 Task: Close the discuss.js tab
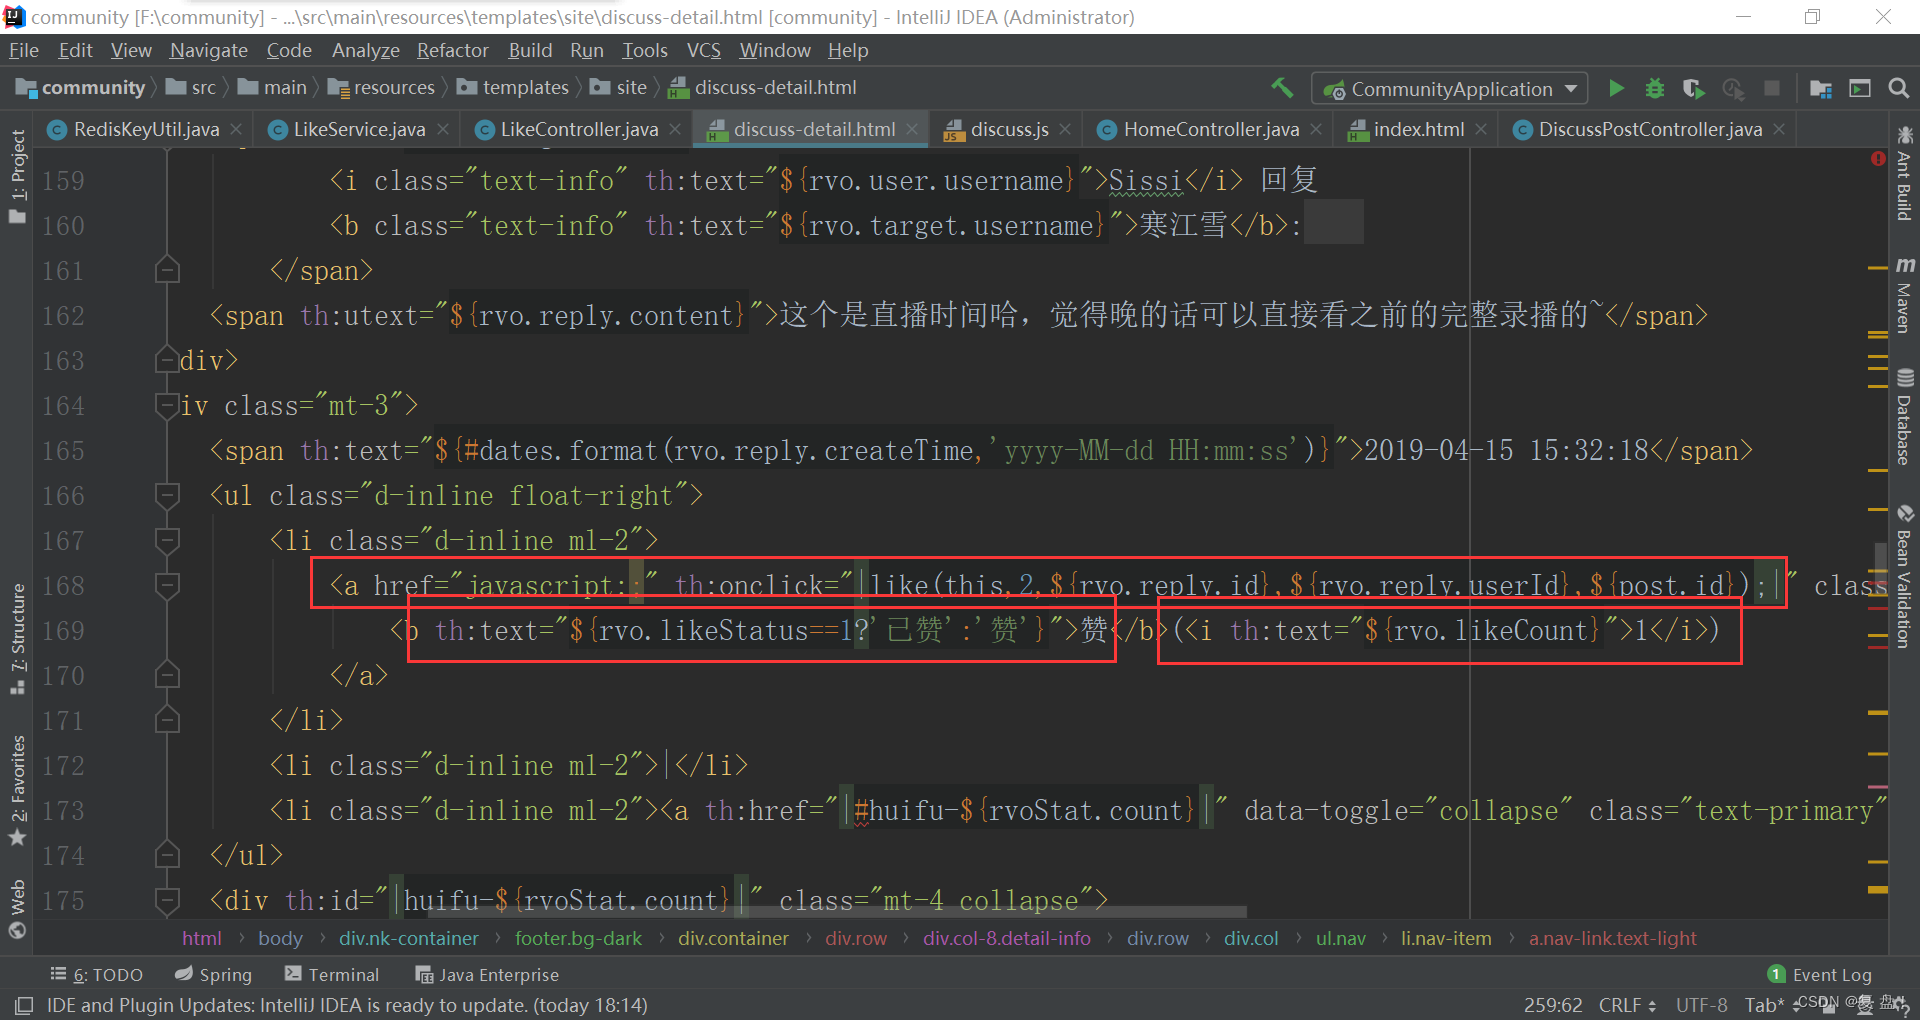click(x=1065, y=129)
